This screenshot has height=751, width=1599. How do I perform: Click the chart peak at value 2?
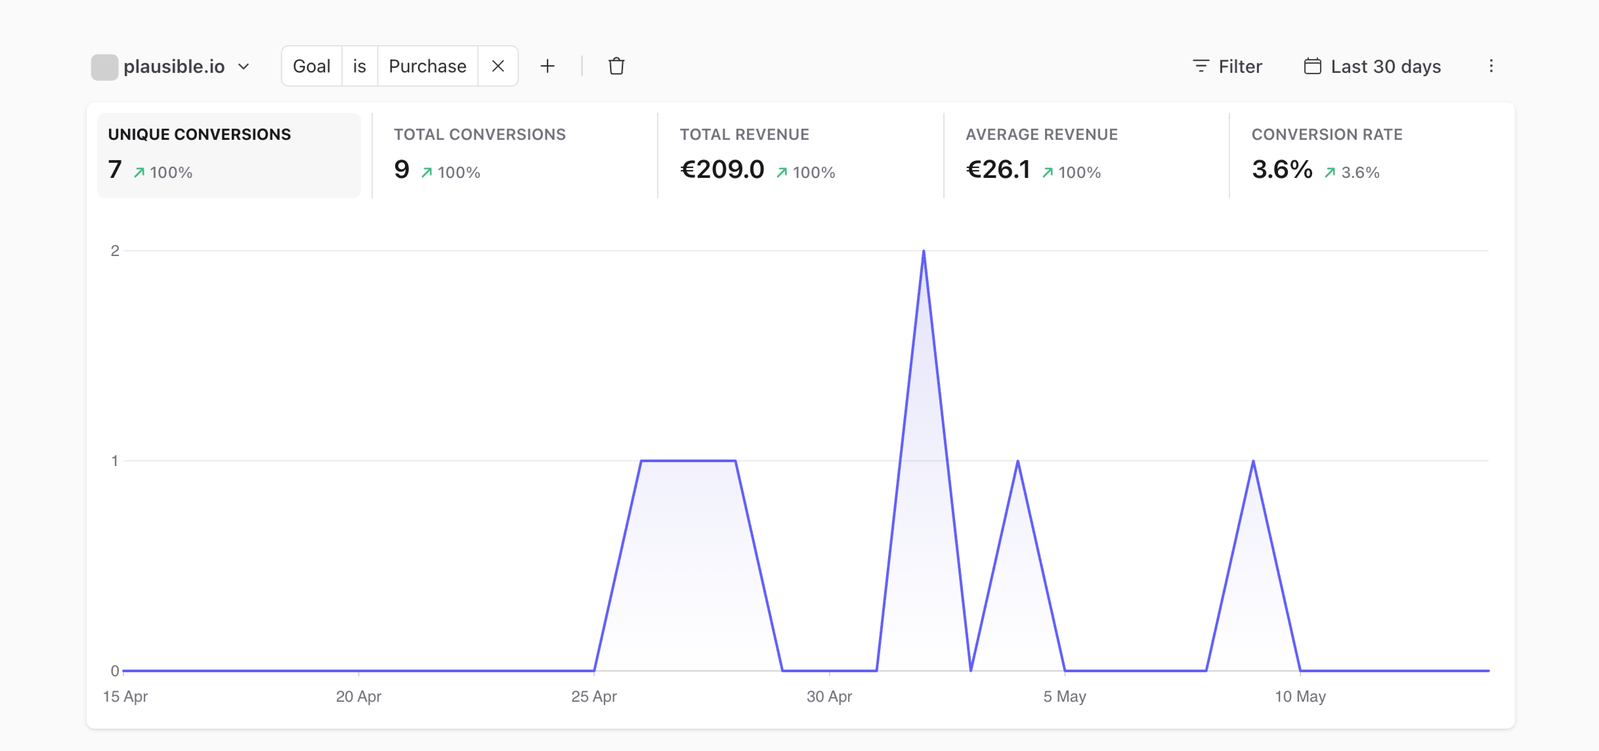tap(924, 251)
